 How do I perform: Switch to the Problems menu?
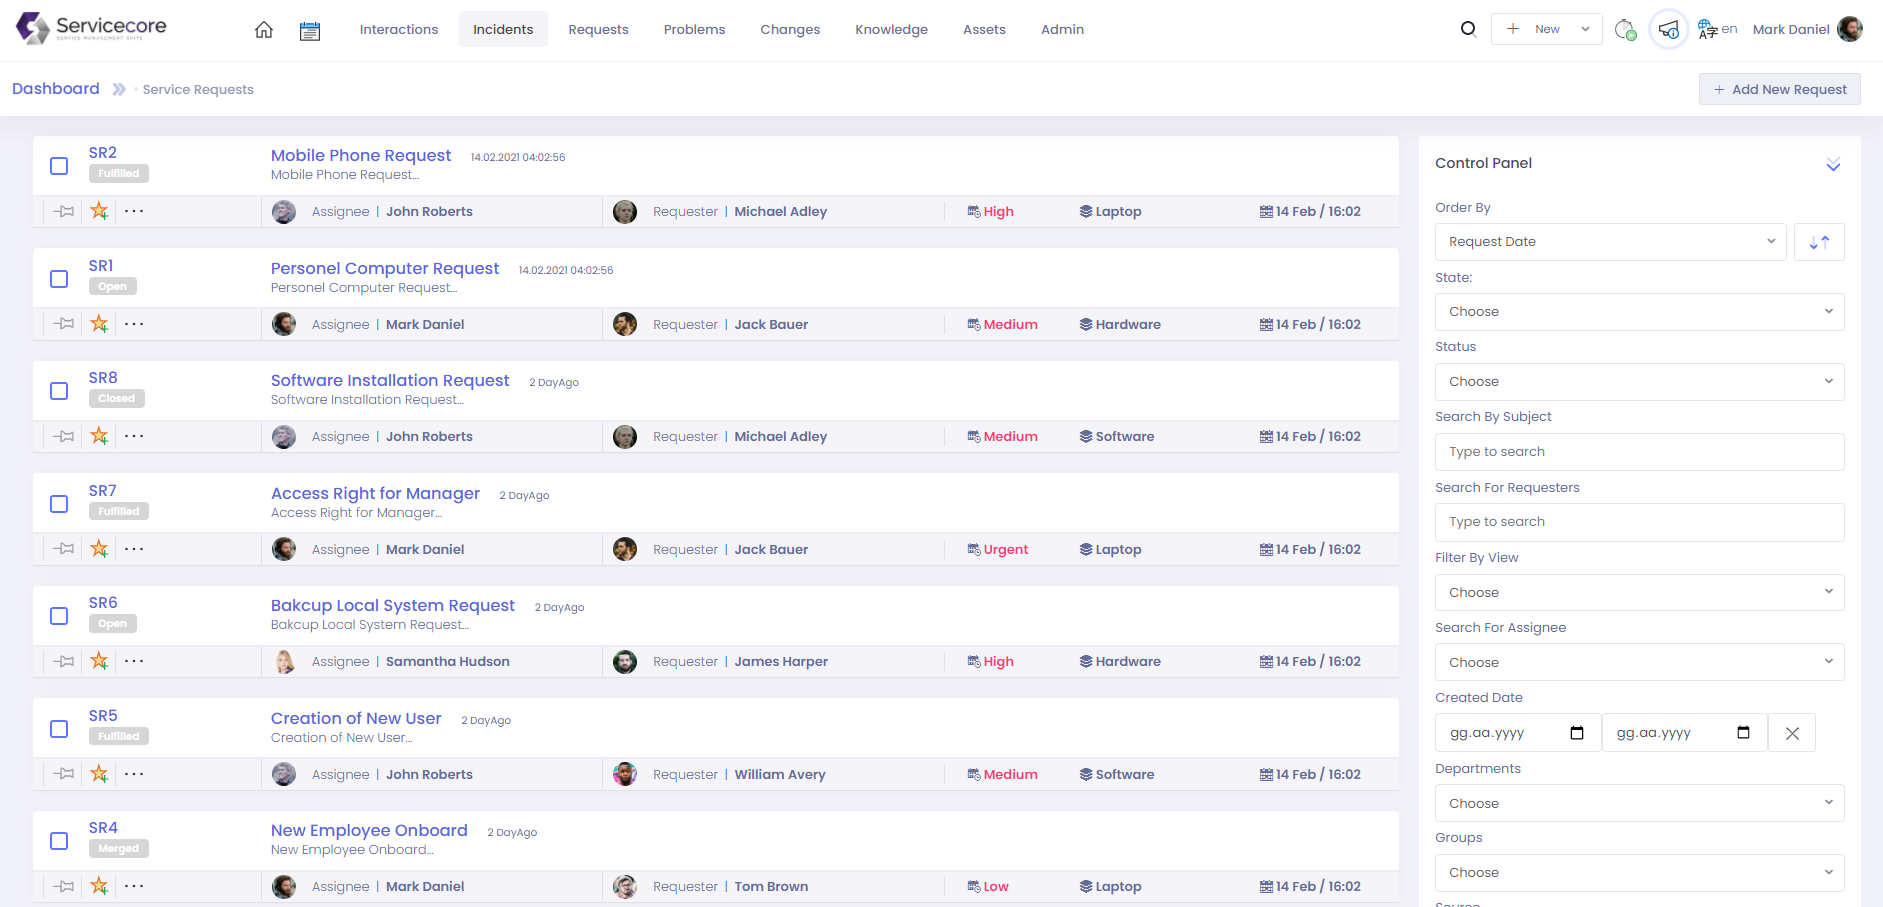[x=694, y=30]
